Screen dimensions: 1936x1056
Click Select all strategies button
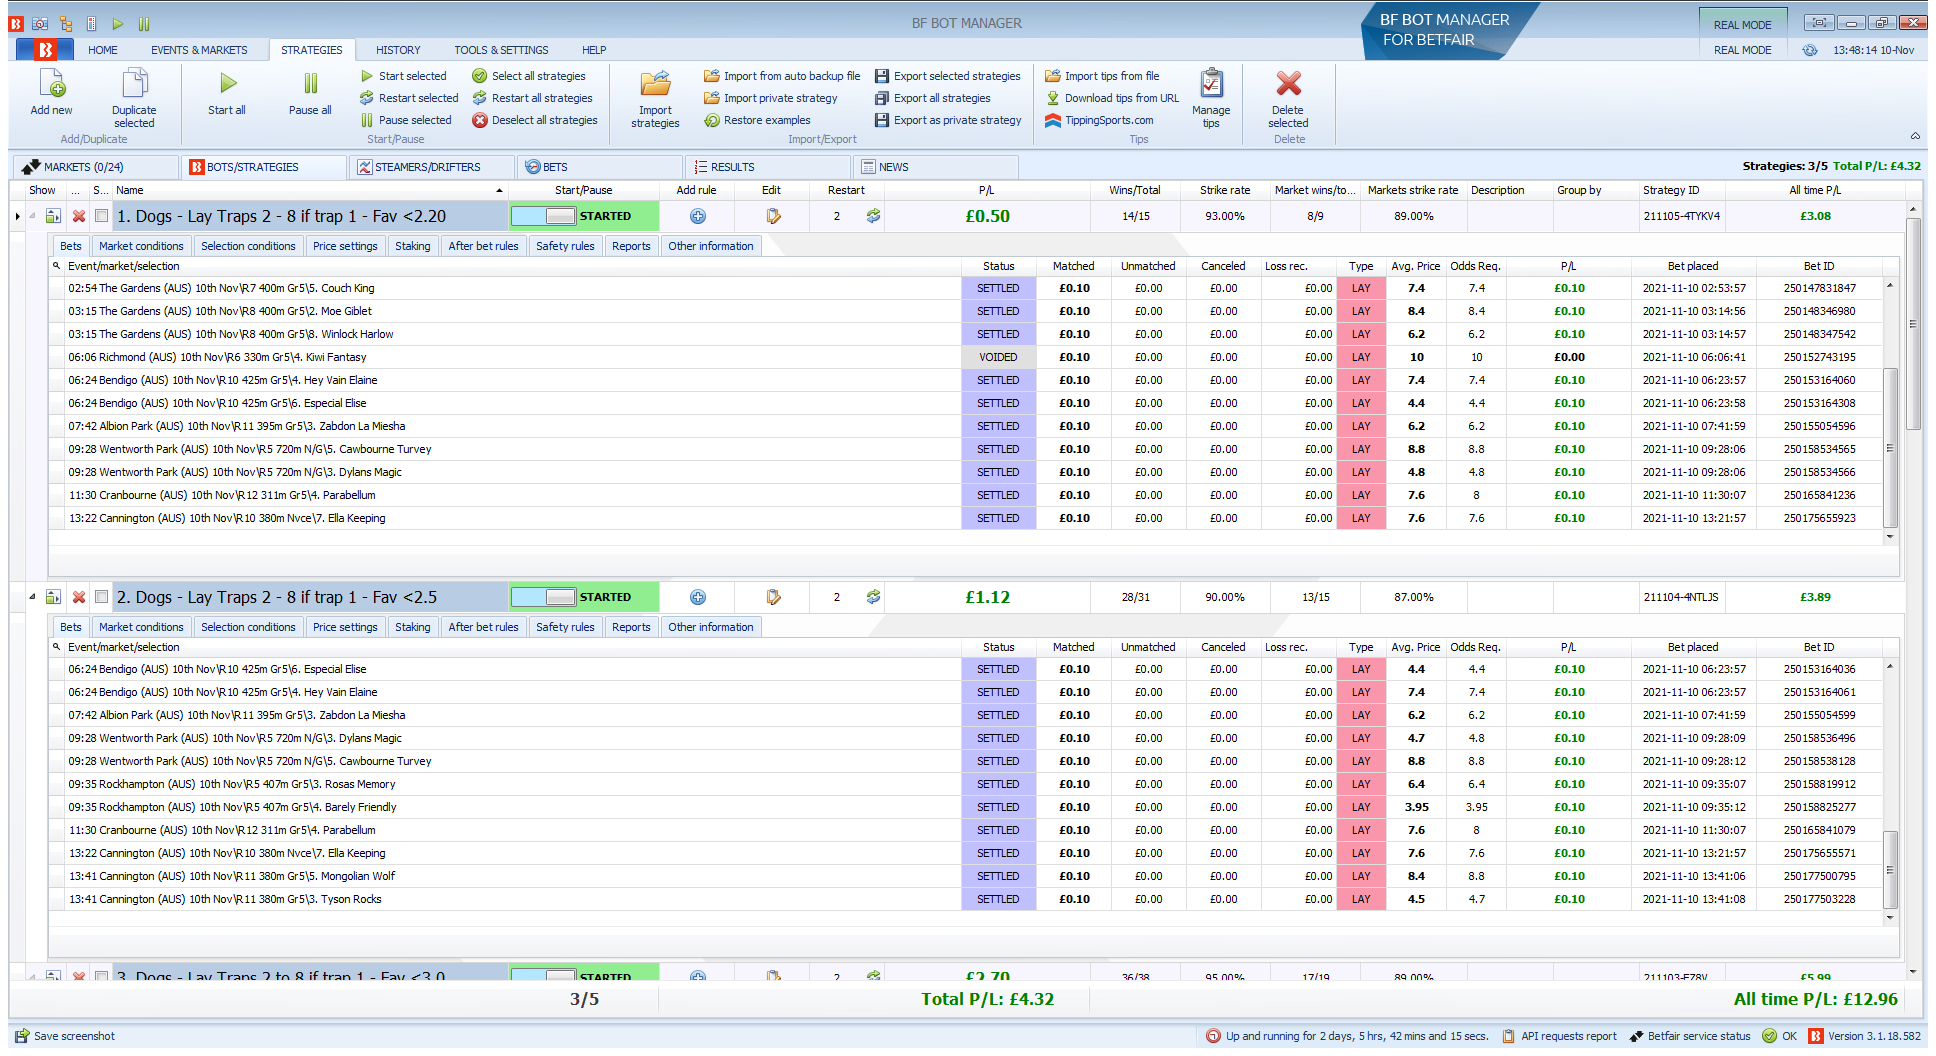click(x=529, y=76)
